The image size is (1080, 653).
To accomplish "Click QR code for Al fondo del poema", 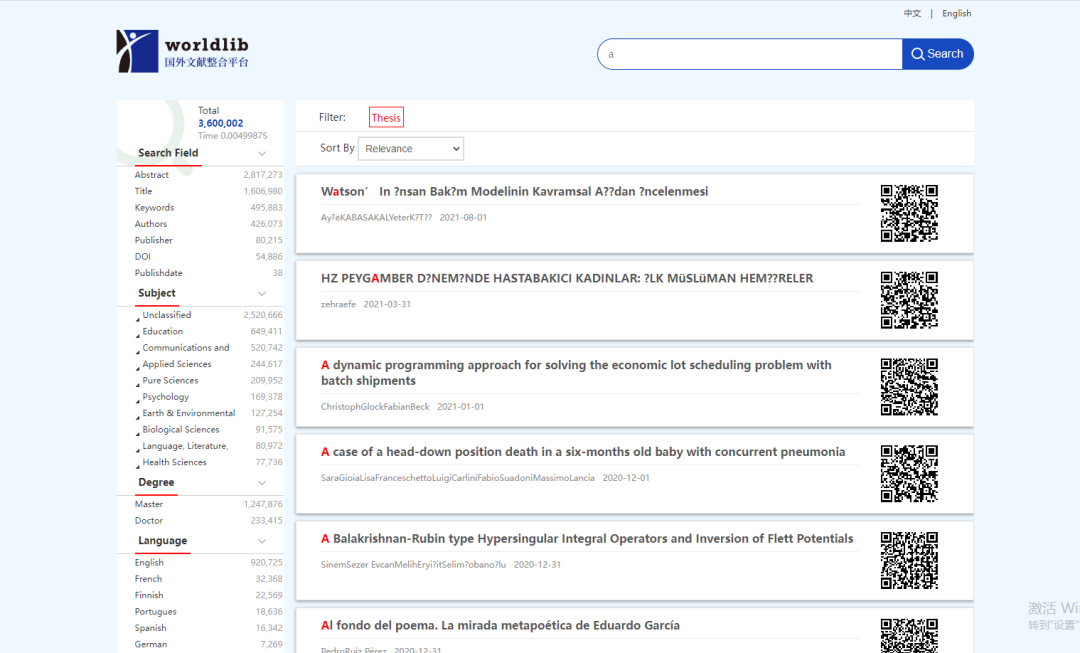I will pos(908,636).
